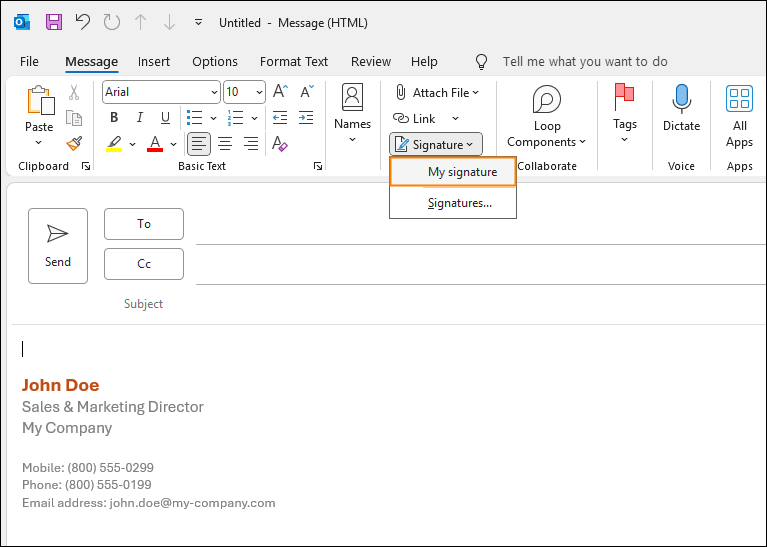Go to previous item up arrow
This screenshot has width=767, height=547.
(140, 23)
